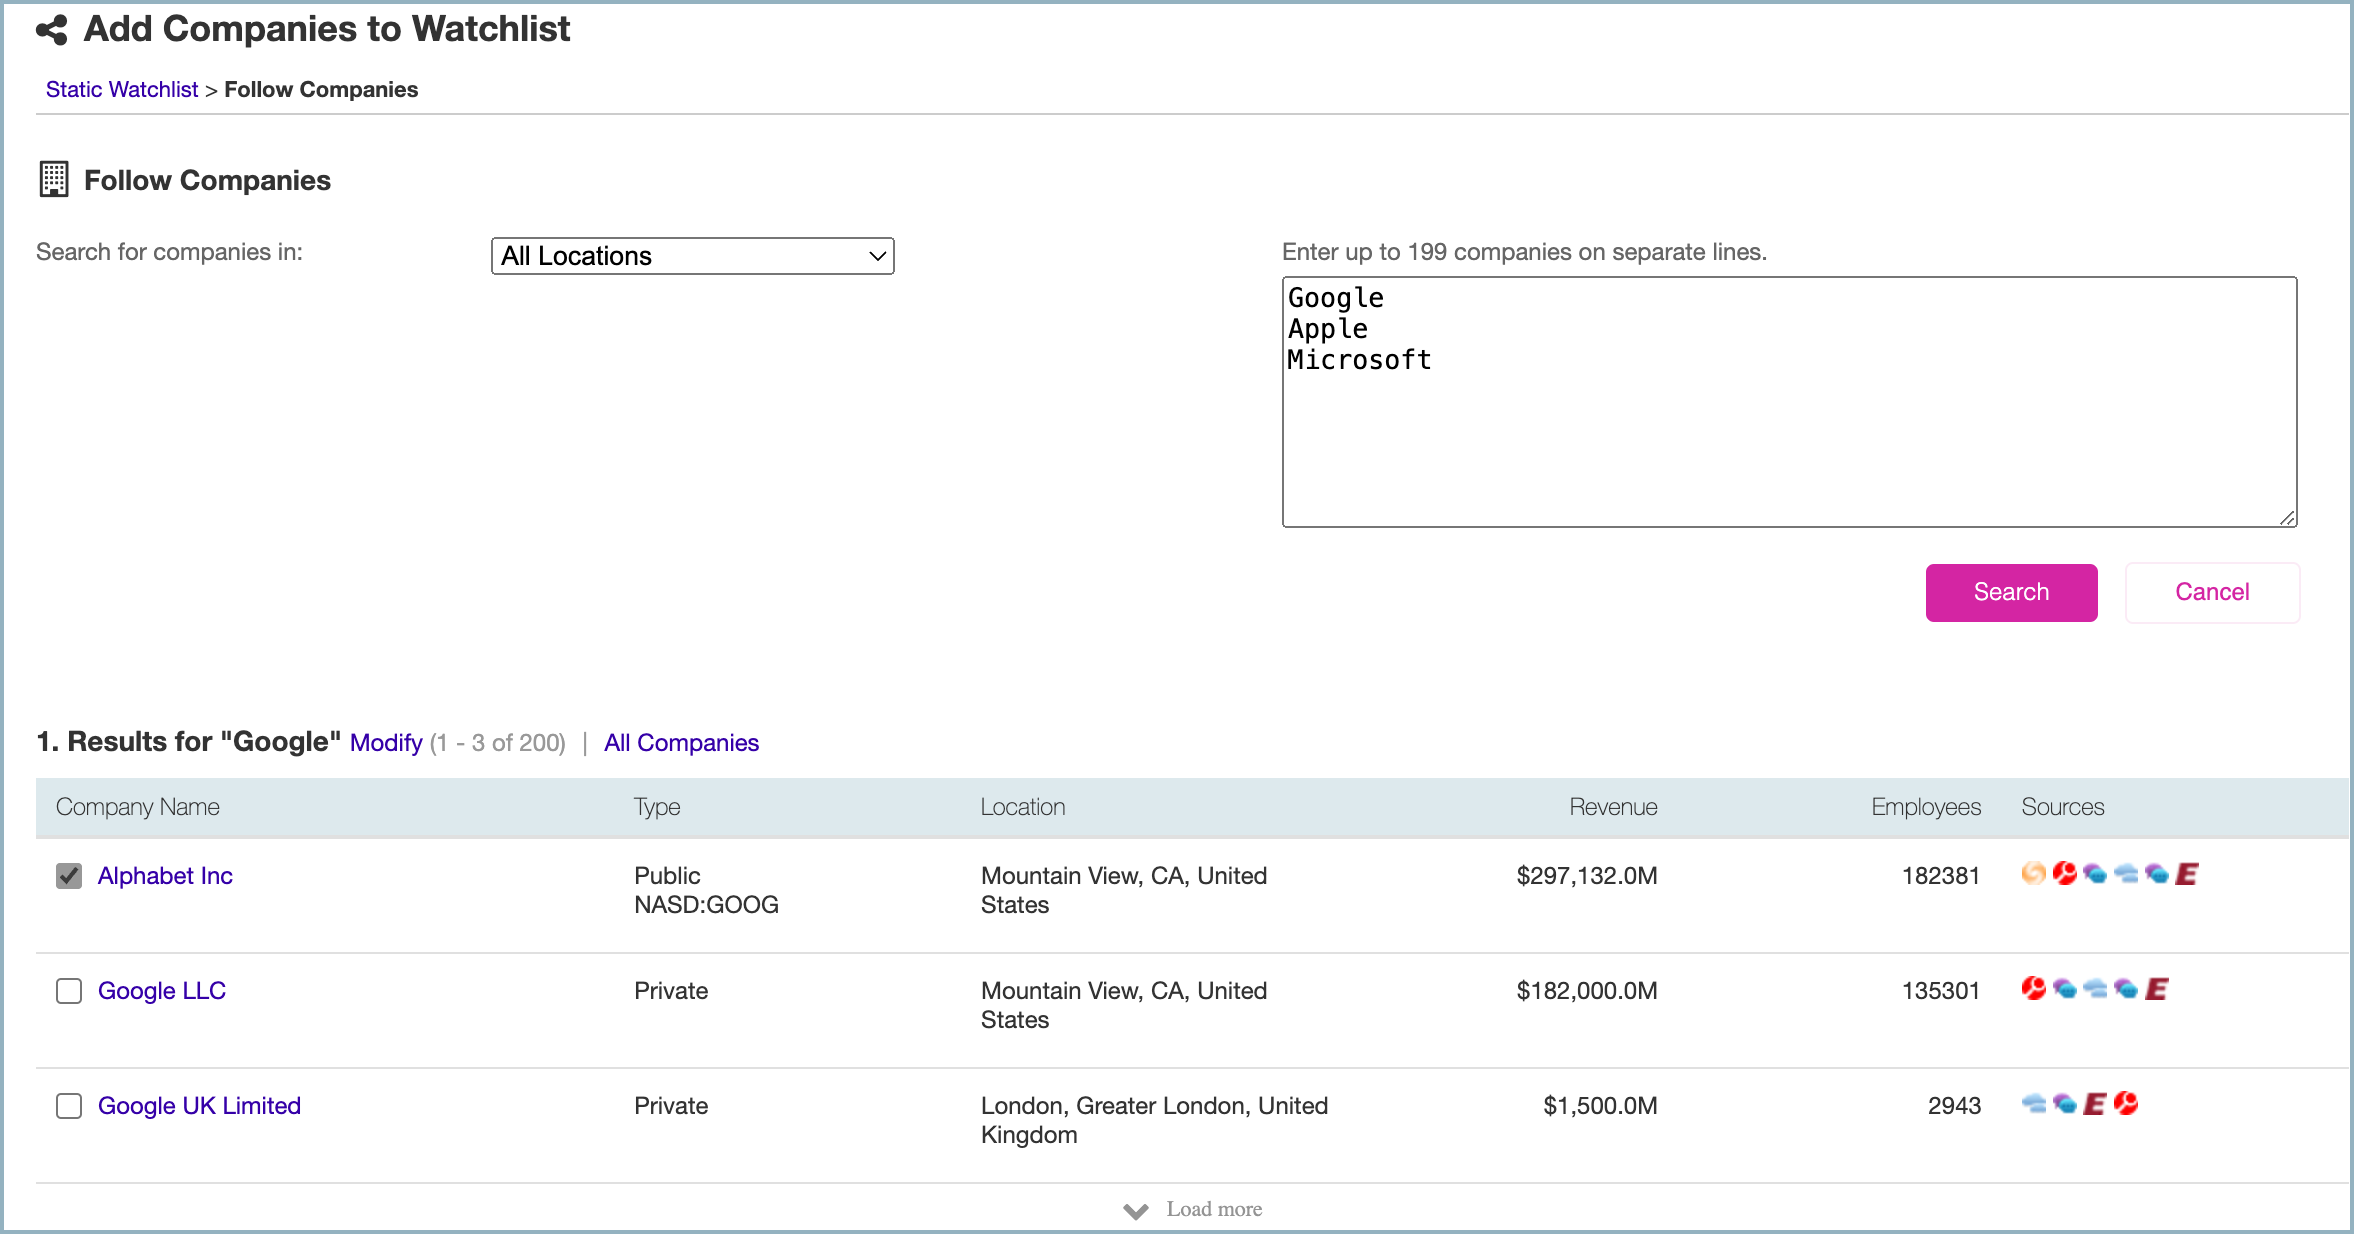The height and width of the screenshot is (1234, 2354).
Task: Click the red 'E' source icon for Alphabet Inc
Action: [x=2186, y=875]
